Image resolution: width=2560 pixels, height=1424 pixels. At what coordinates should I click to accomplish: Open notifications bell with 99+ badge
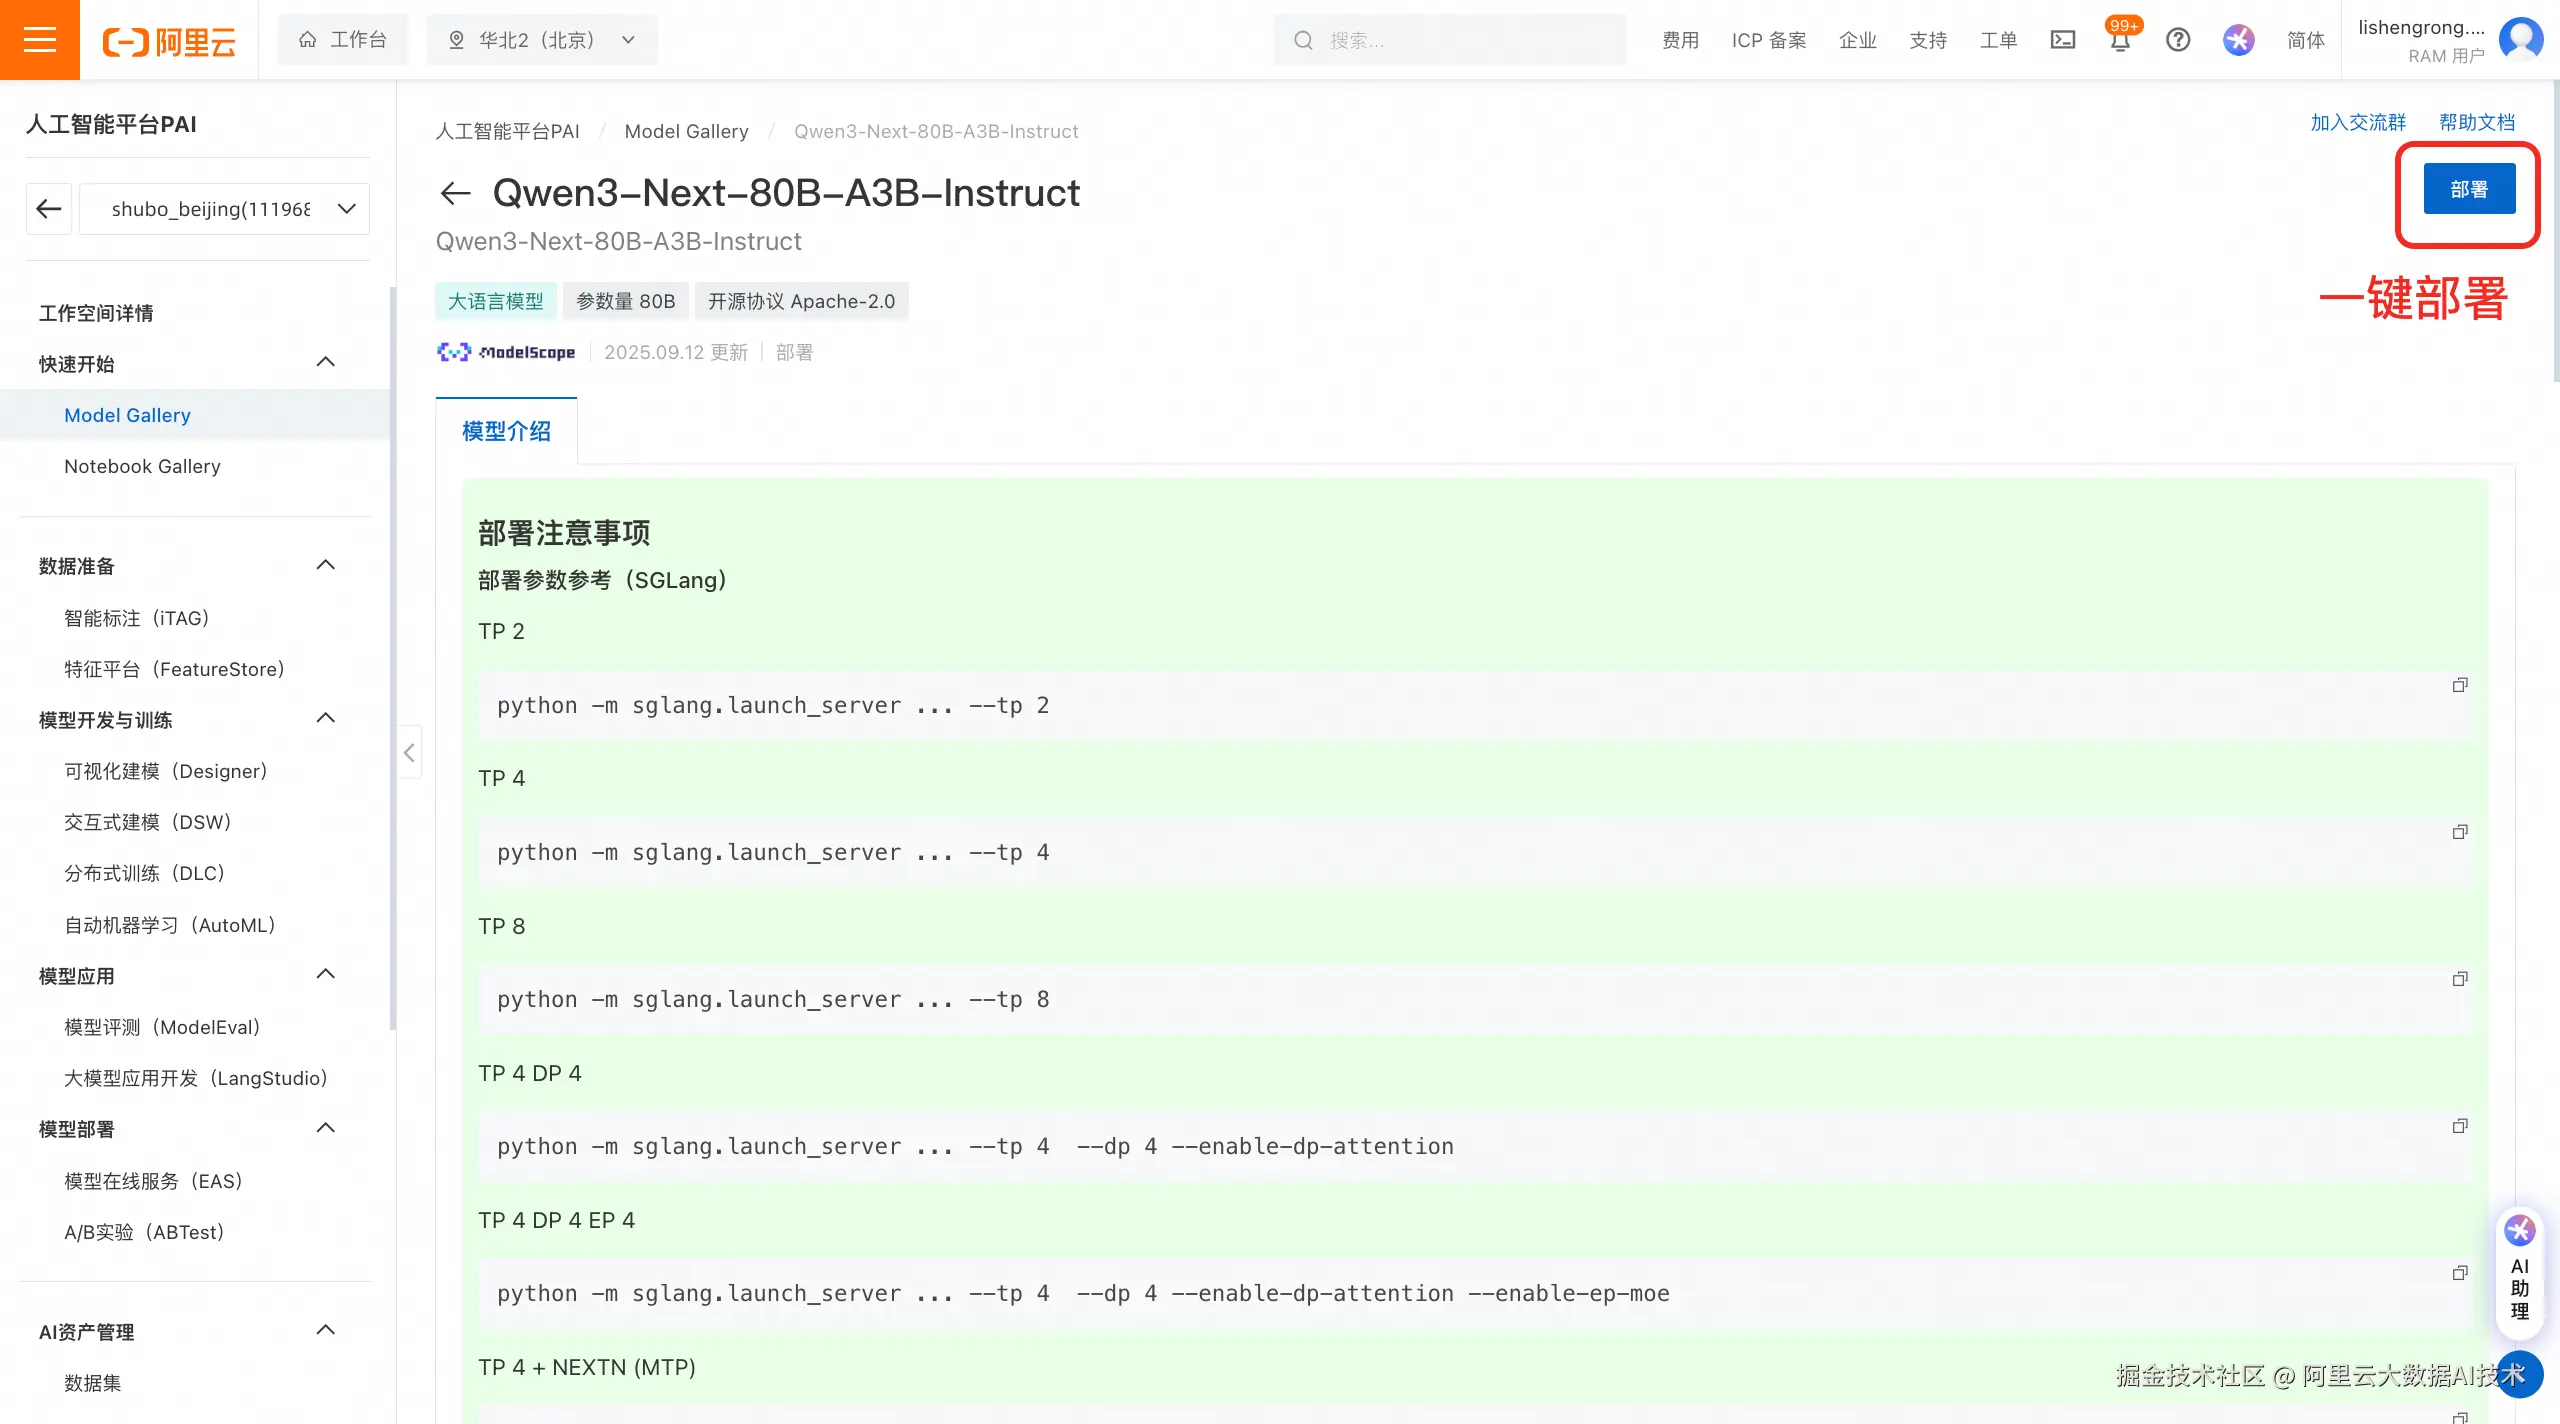(2120, 38)
